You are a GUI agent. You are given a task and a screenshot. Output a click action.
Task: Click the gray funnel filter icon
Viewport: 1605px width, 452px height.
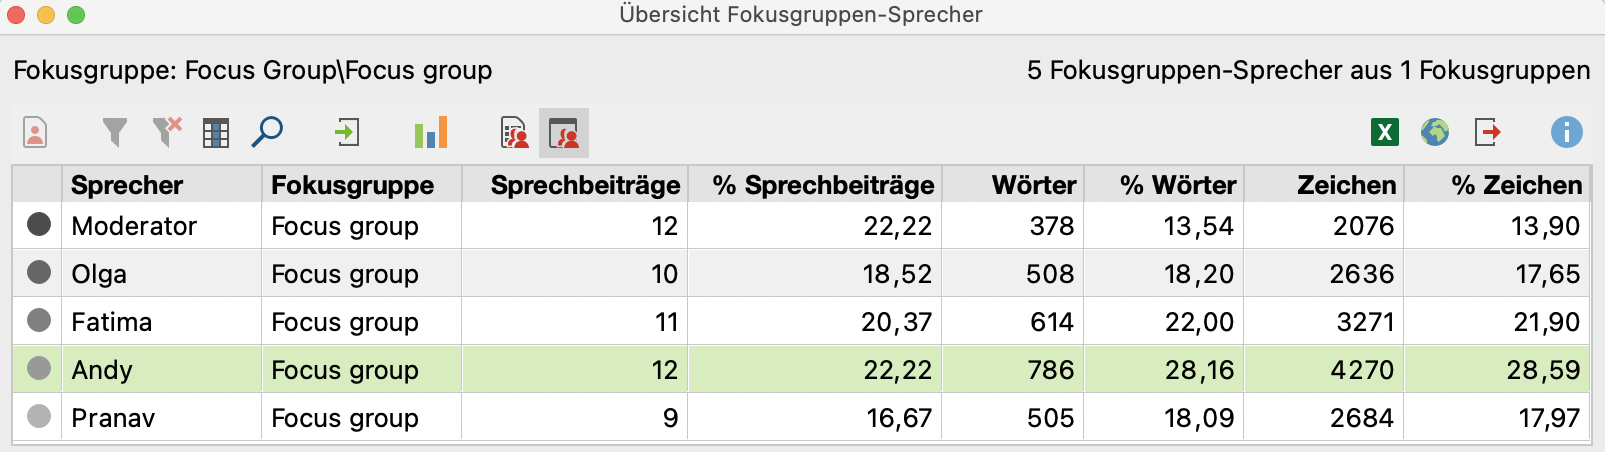[115, 132]
